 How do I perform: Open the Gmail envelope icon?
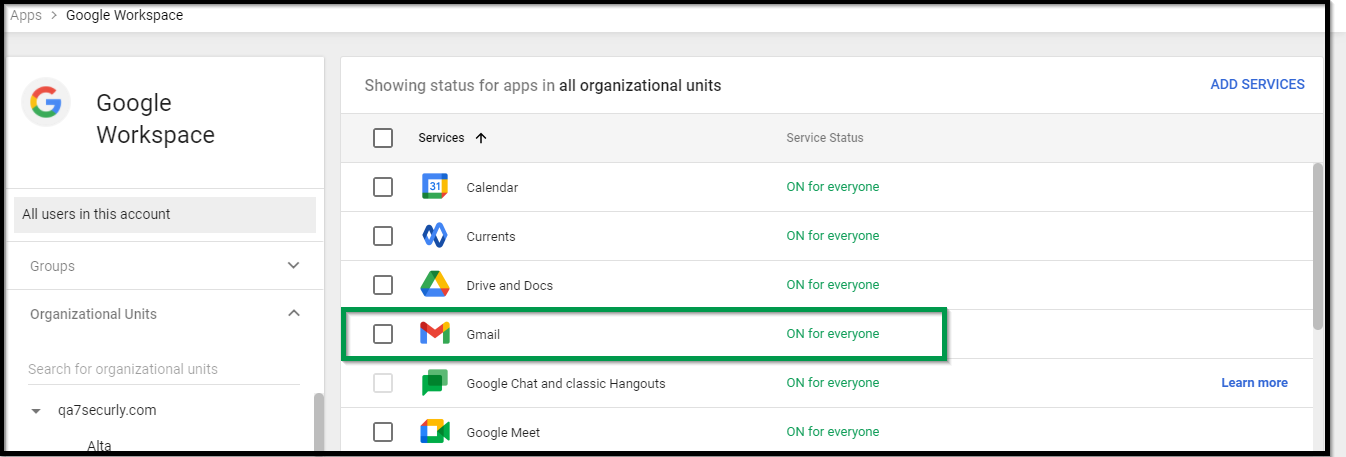click(434, 334)
